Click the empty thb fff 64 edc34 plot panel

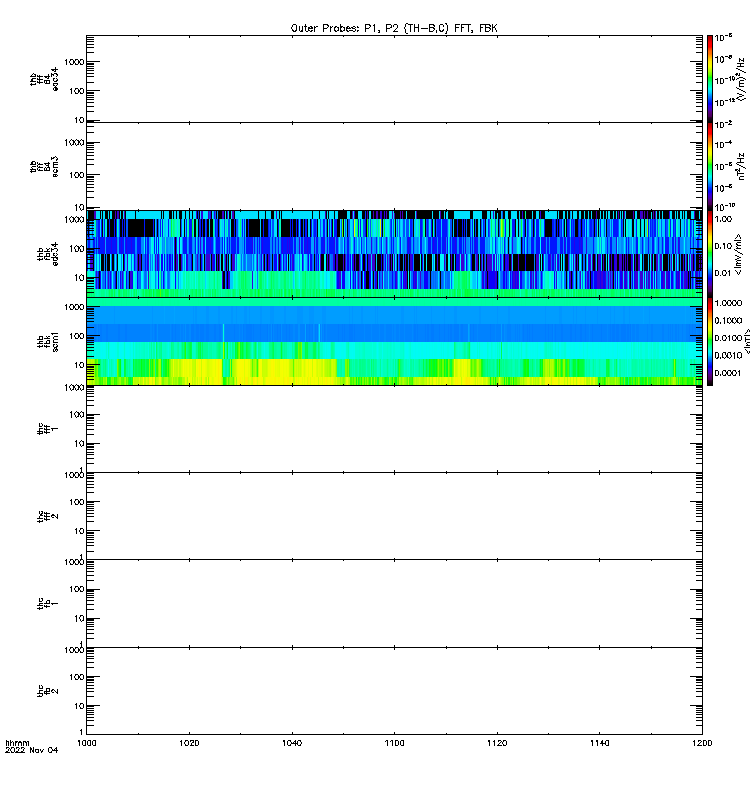pos(394,79)
